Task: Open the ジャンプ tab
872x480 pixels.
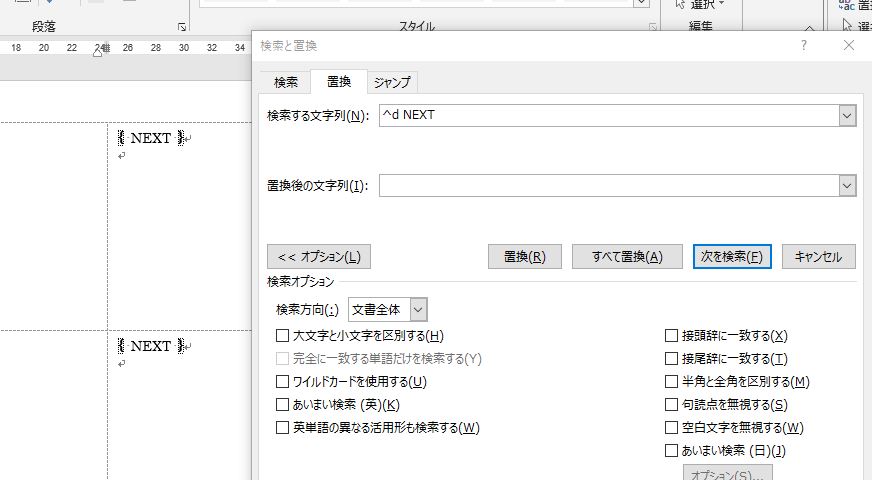Action: point(392,82)
